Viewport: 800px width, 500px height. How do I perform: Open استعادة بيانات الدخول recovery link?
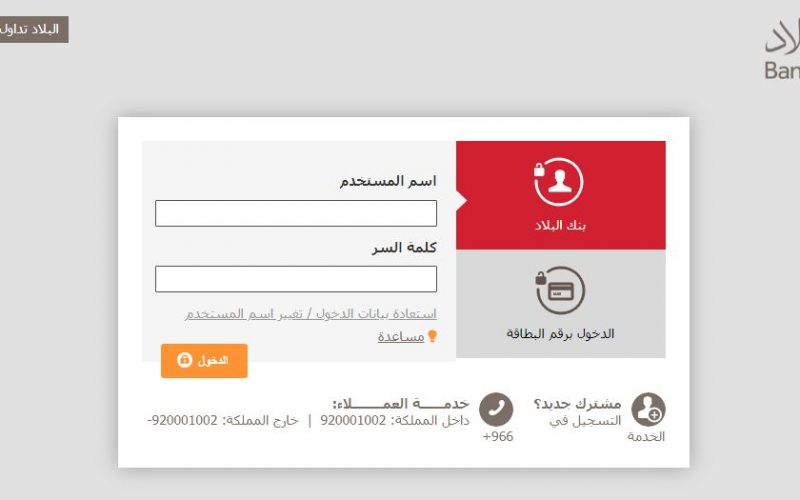tap(311, 313)
